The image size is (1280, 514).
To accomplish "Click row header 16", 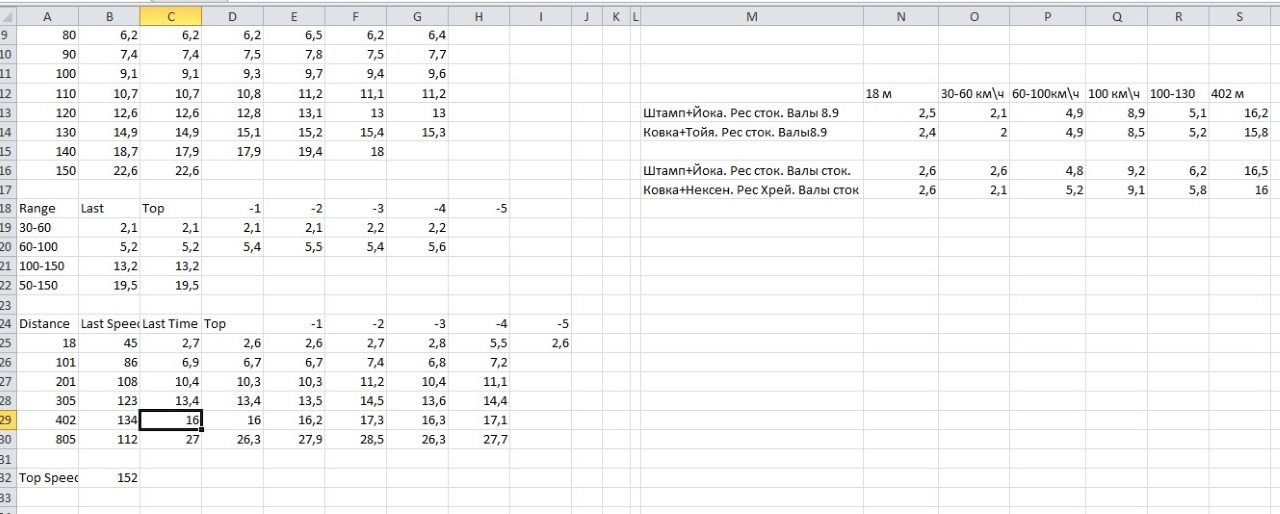I will [8, 170].
